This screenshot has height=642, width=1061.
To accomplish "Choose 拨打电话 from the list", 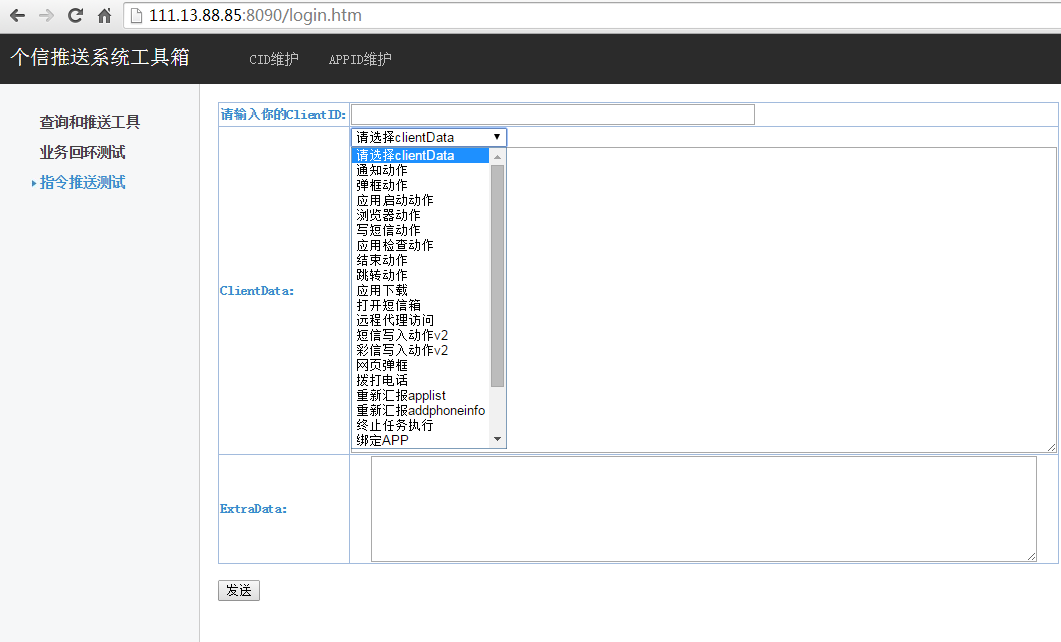I will pyautogui.click(x=420, y=380).
